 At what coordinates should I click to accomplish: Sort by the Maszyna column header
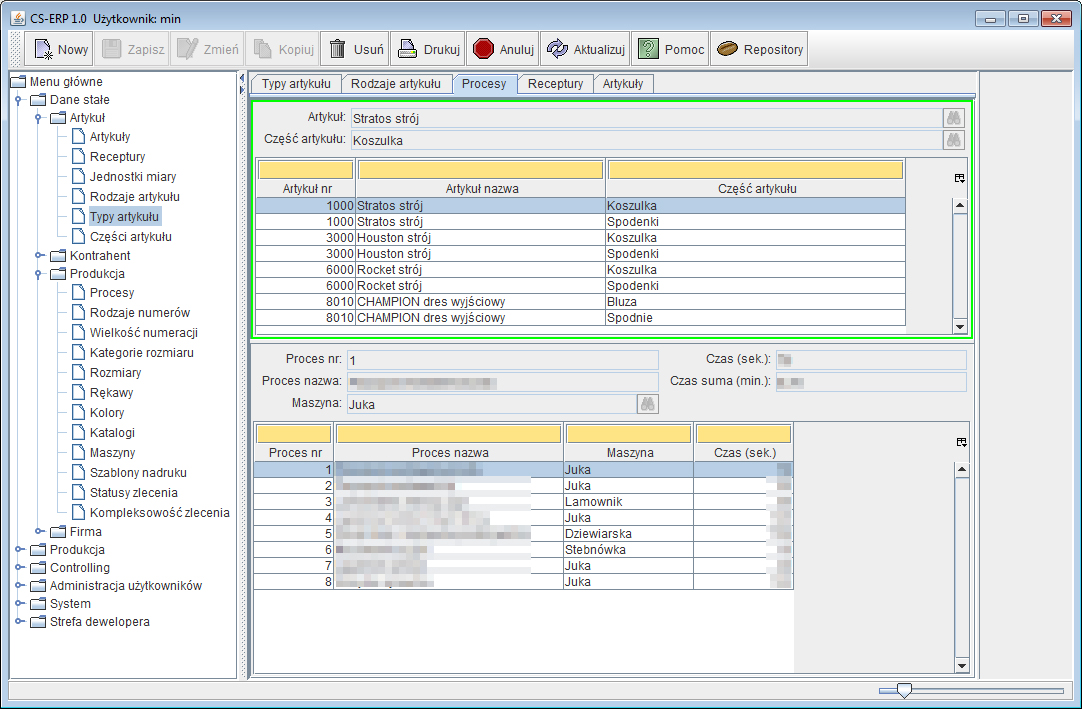(x=629, y=453)
